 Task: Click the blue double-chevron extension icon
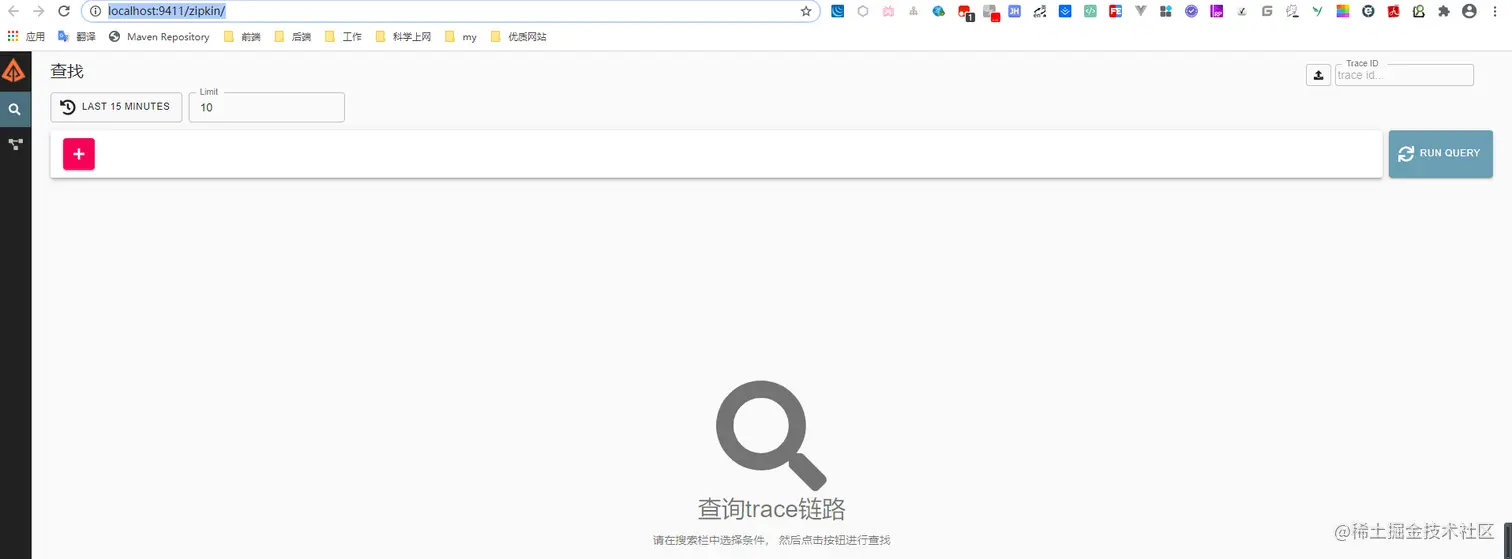1065,11
